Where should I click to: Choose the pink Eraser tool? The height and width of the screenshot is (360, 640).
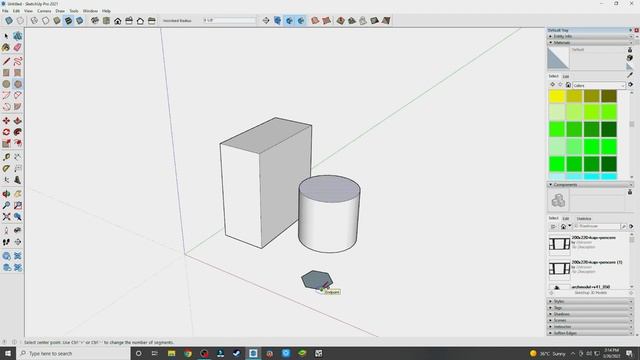click(x=18, y=48)
